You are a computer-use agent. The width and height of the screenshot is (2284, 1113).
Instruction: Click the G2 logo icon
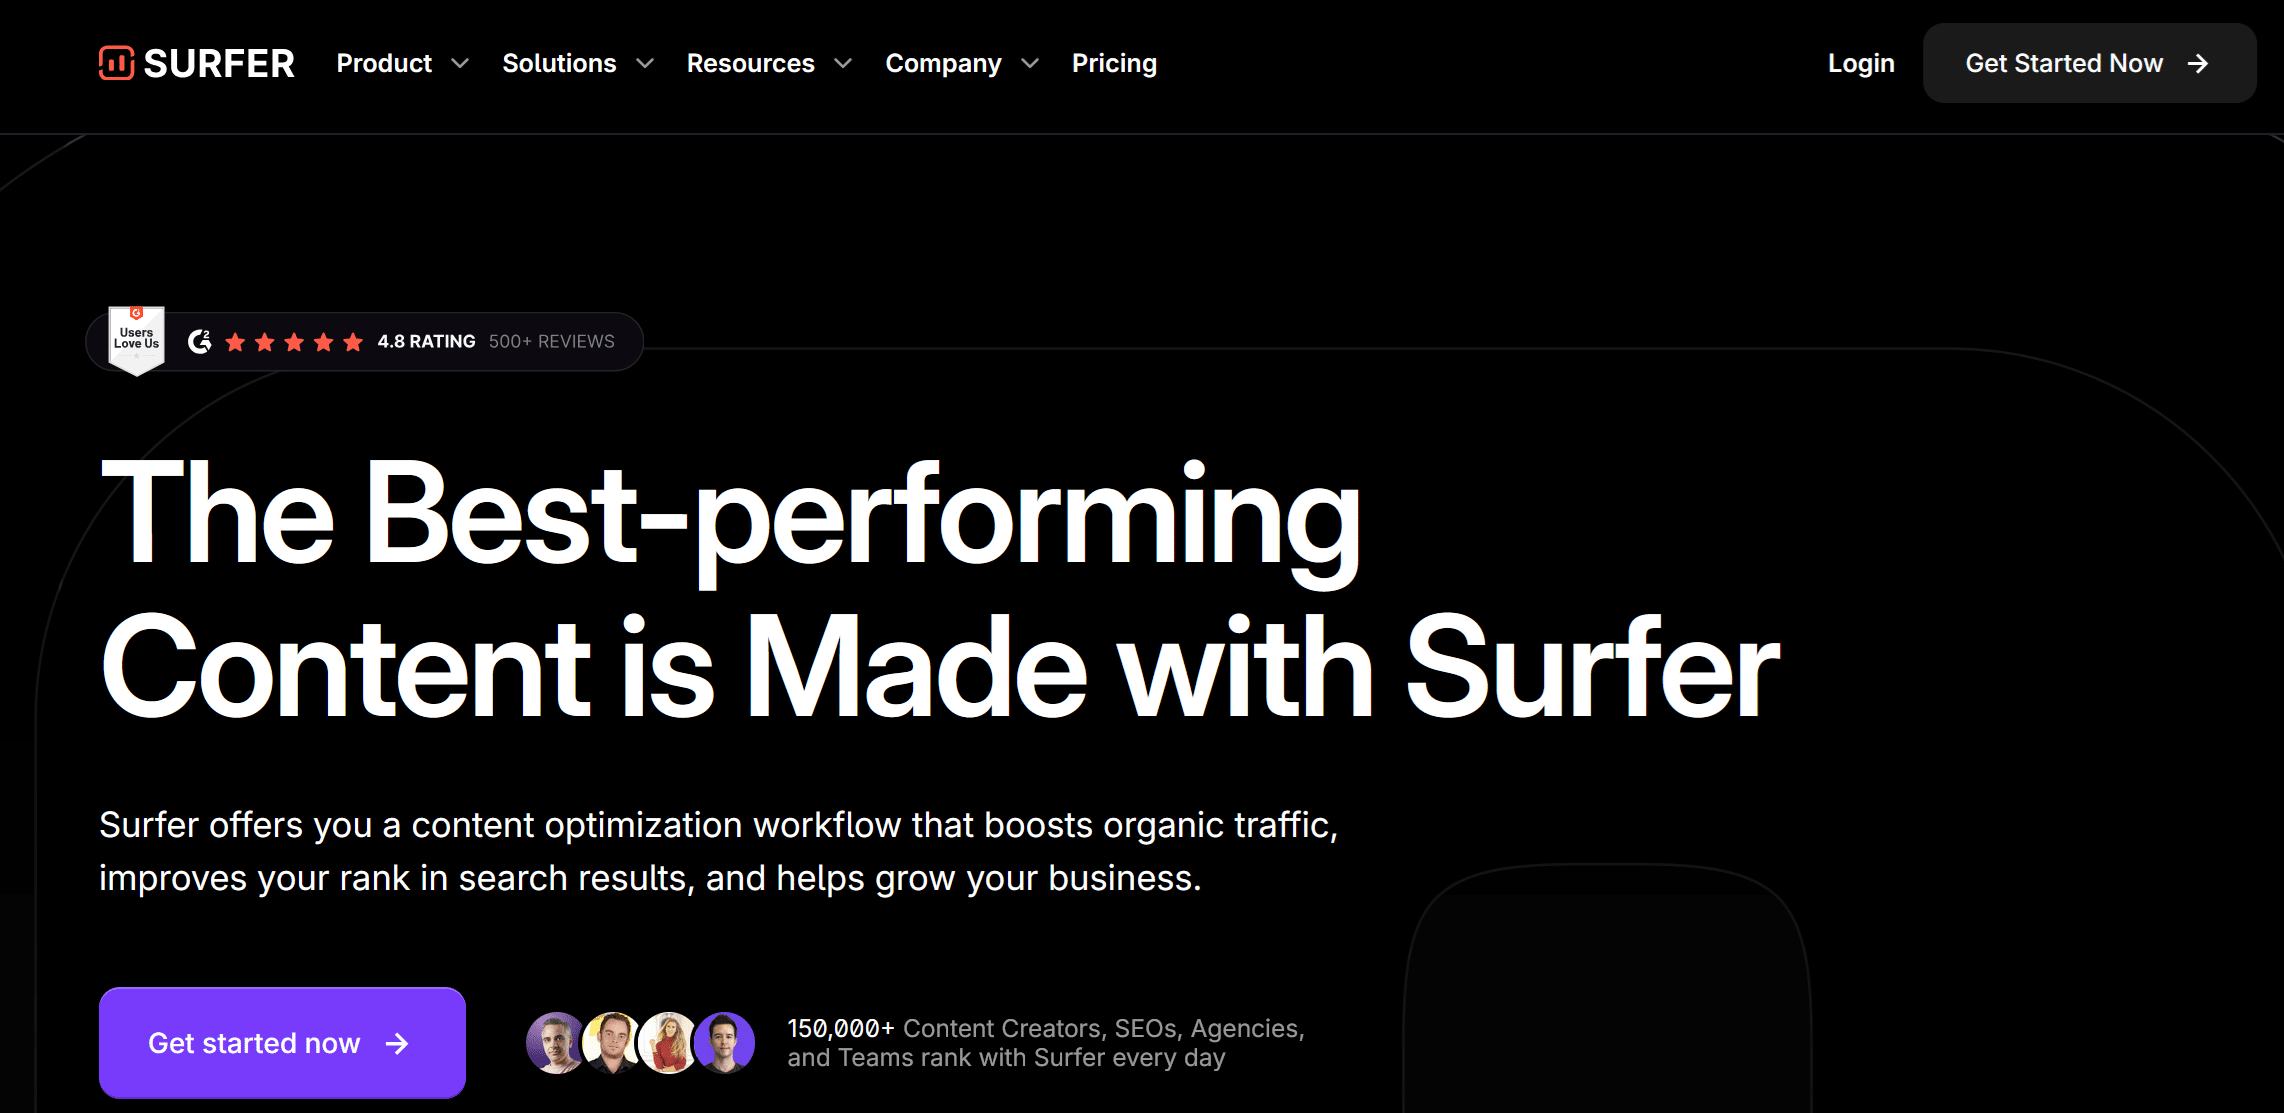tap(200, 341)
